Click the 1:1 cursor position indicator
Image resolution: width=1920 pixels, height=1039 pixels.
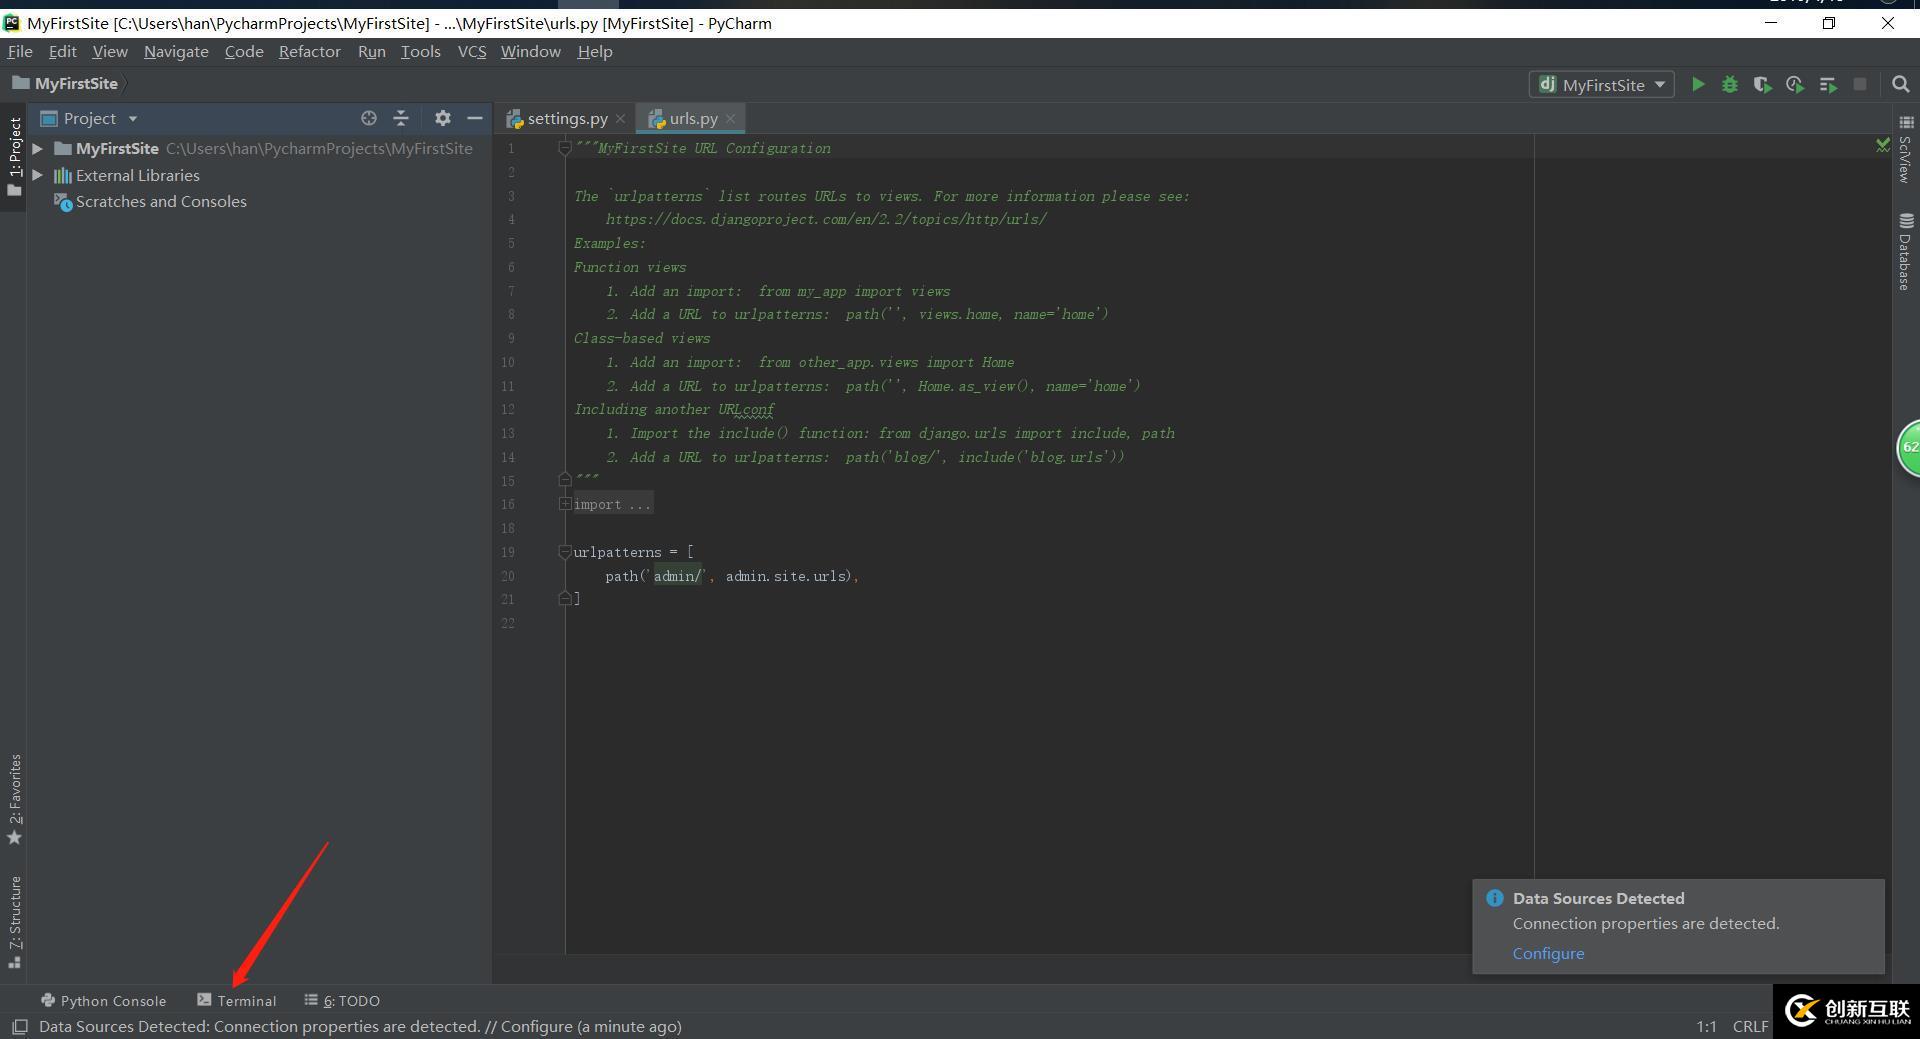[x=1706, y=1027]
